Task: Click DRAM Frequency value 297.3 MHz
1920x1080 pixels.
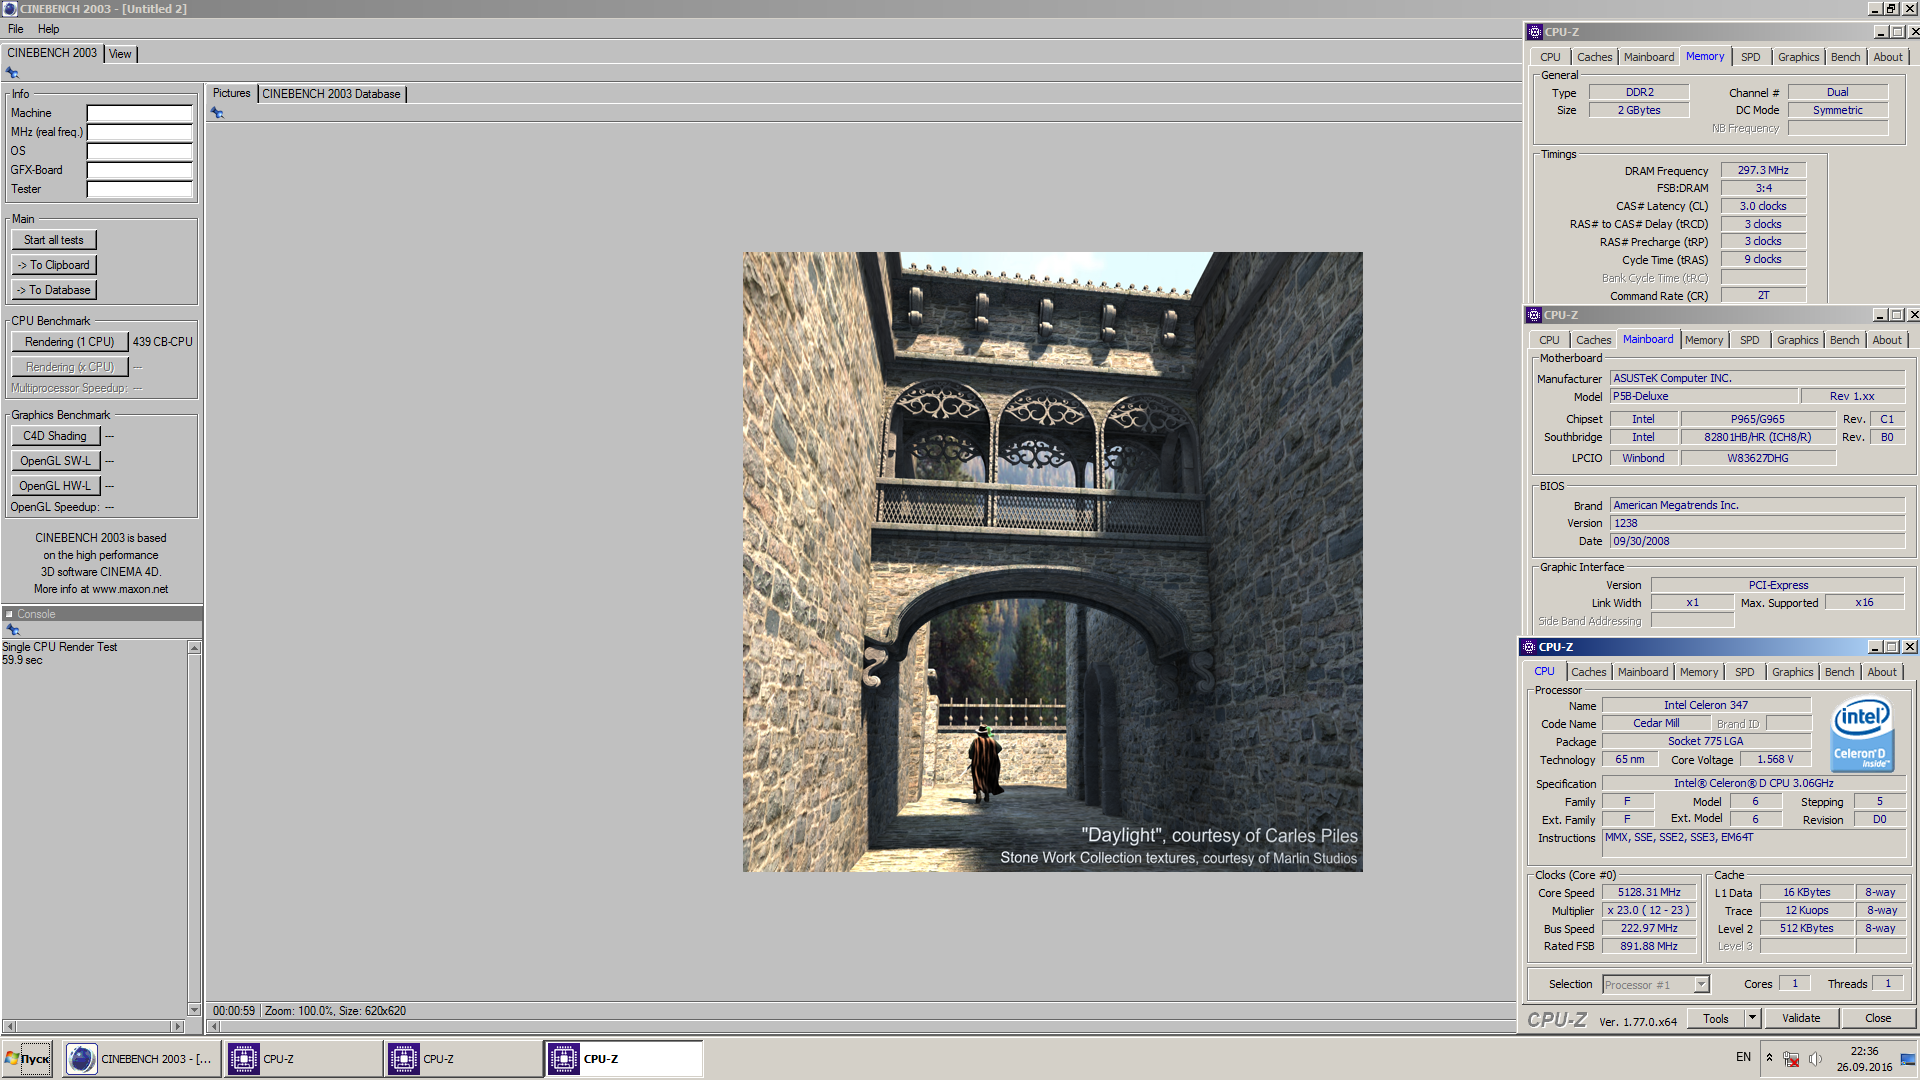Action: click(1762, 171)
